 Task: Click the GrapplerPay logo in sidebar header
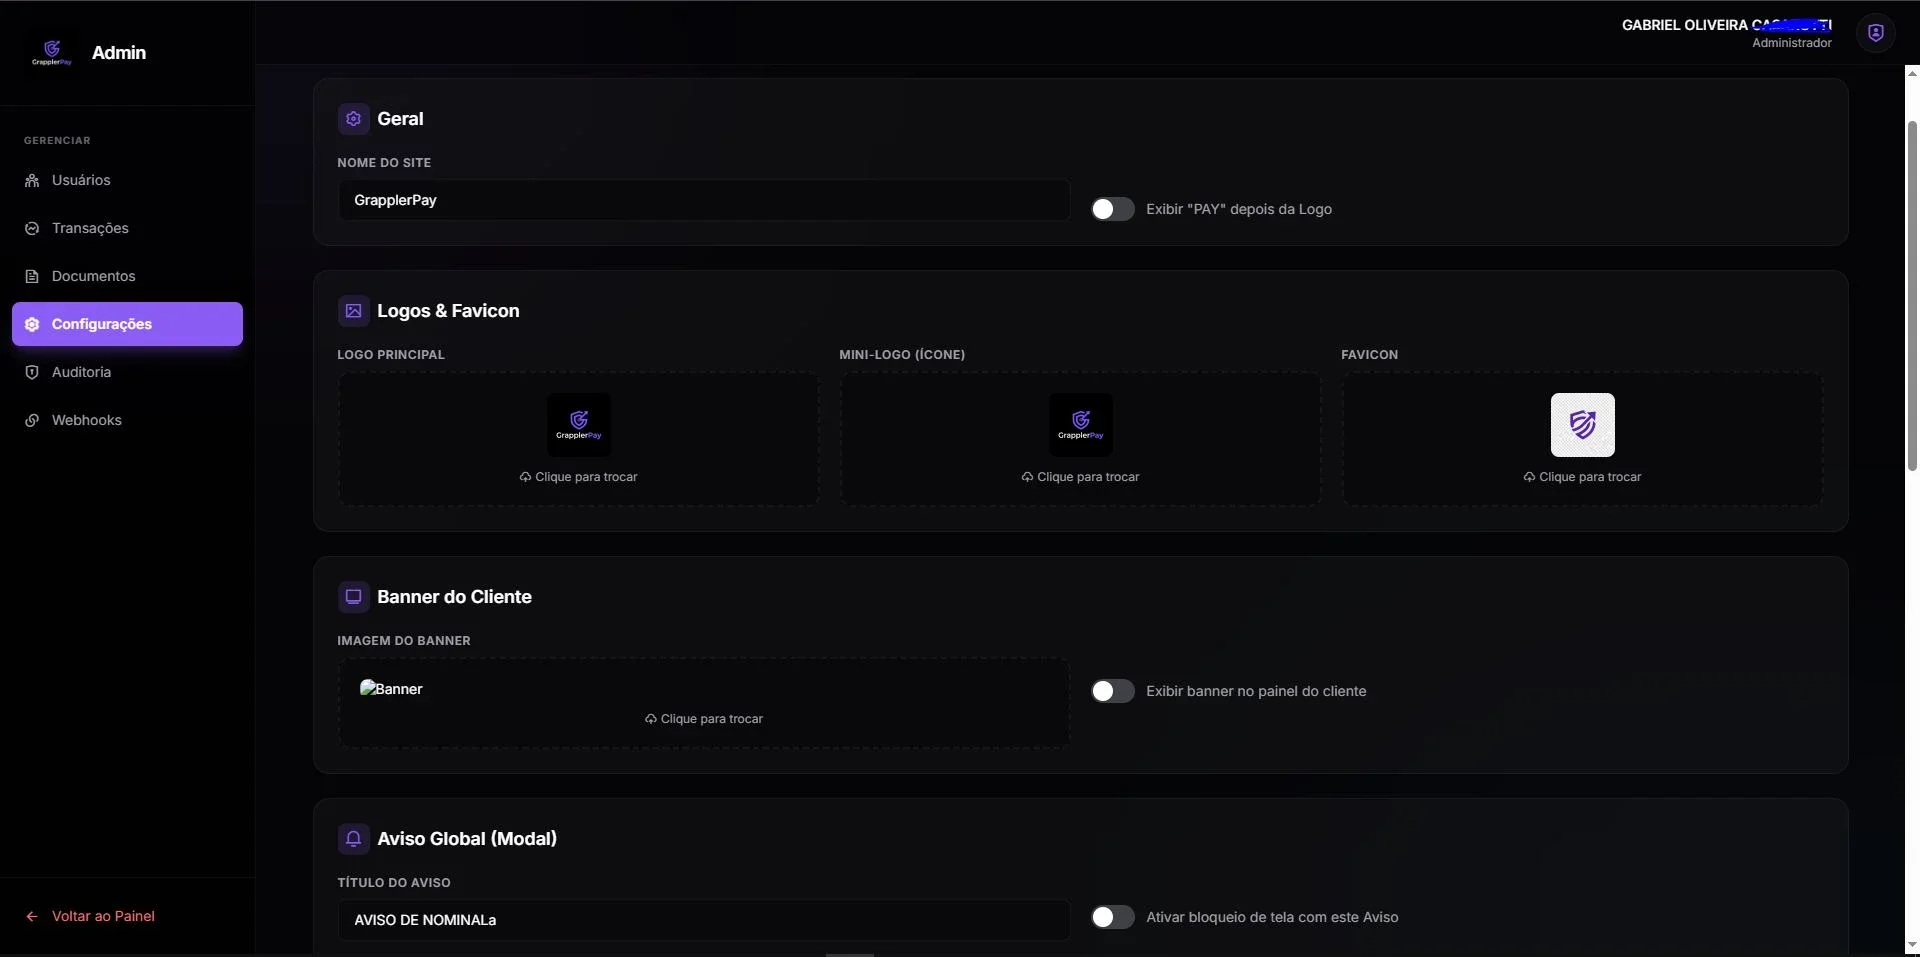point(52,52)
